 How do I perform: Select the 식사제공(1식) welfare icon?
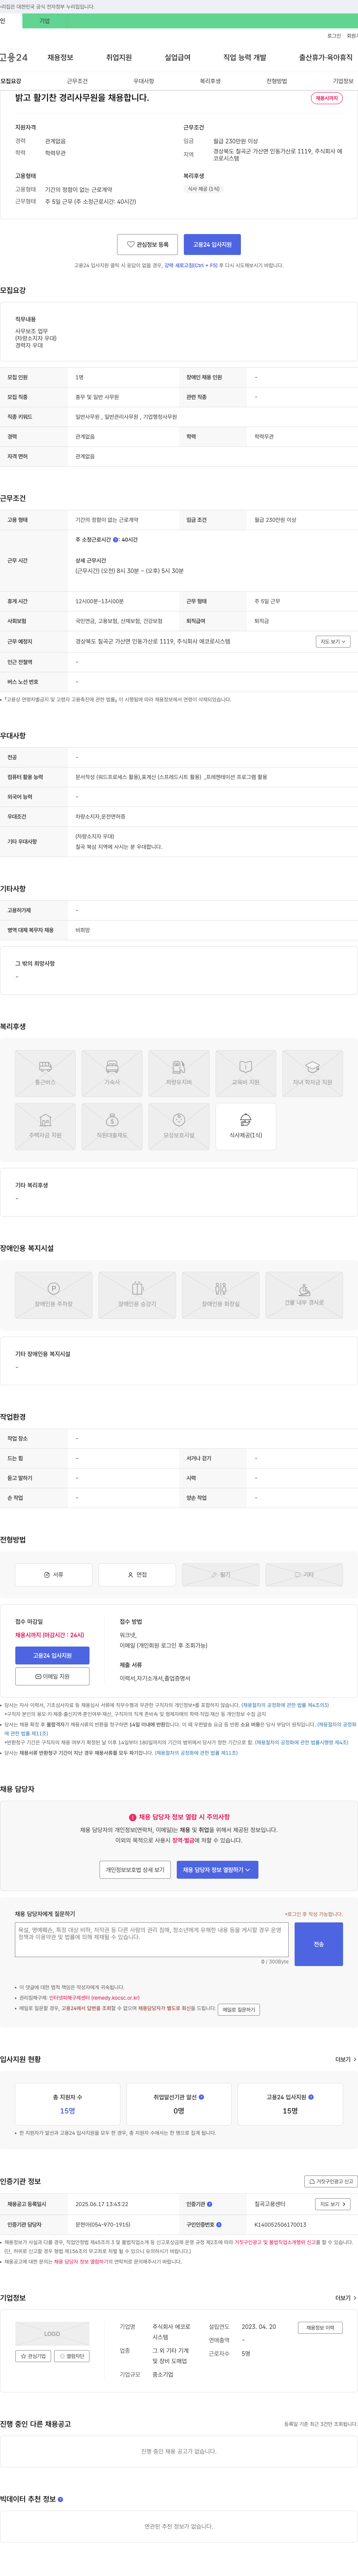[x=246, y=1126]
